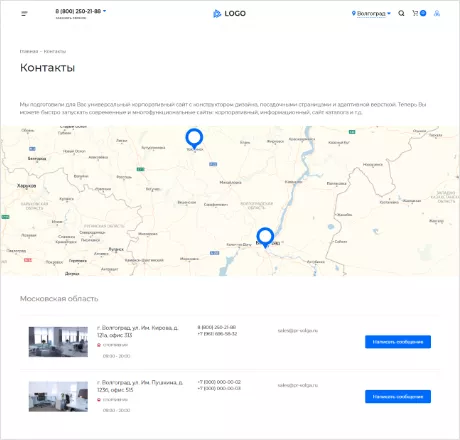Click the second office email address
This screenshot has width=460, height=440.
coord(298,385)
